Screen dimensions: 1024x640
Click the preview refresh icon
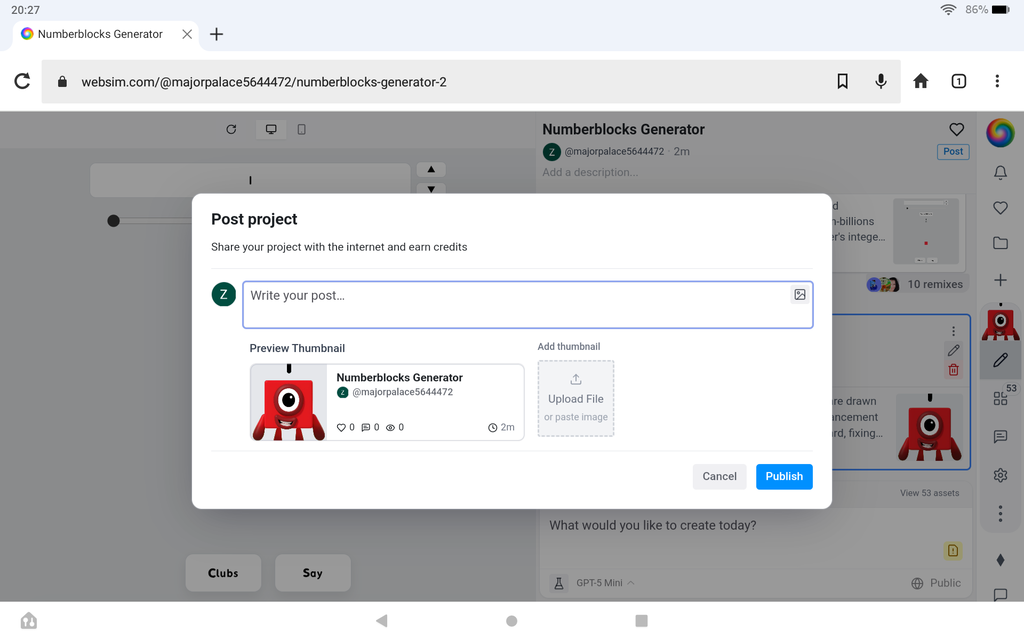point(231,129)
